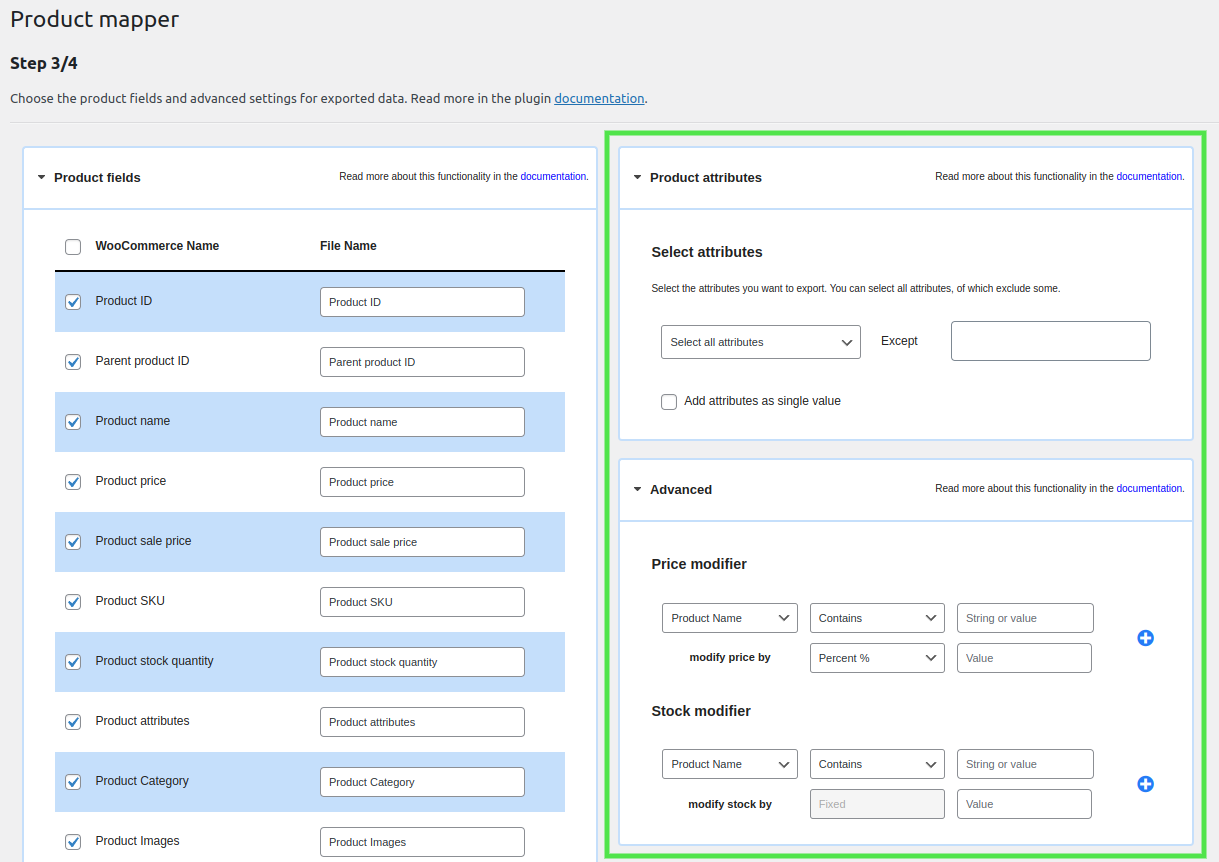Open Stock modifier Contains dropdown
The height and width of the screenshot is (862, 1219).
(876, 764)
